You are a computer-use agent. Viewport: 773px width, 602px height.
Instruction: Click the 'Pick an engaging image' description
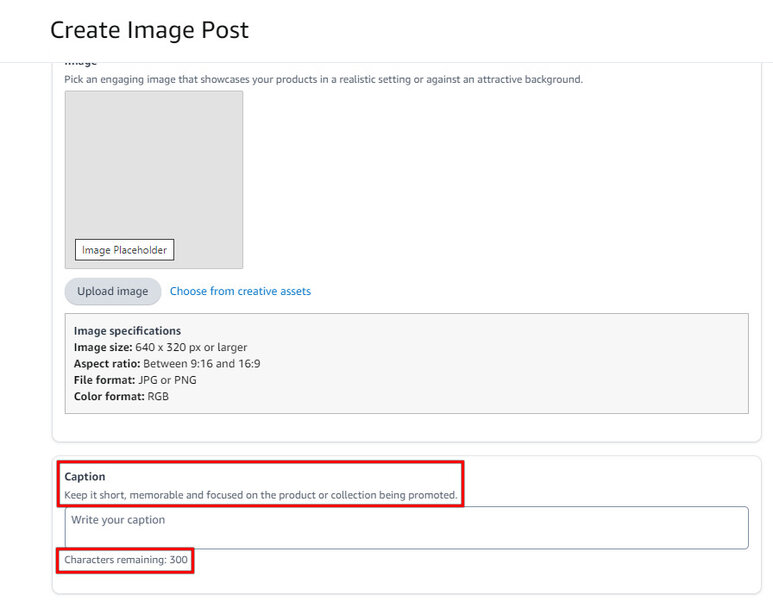pos(323,79)
